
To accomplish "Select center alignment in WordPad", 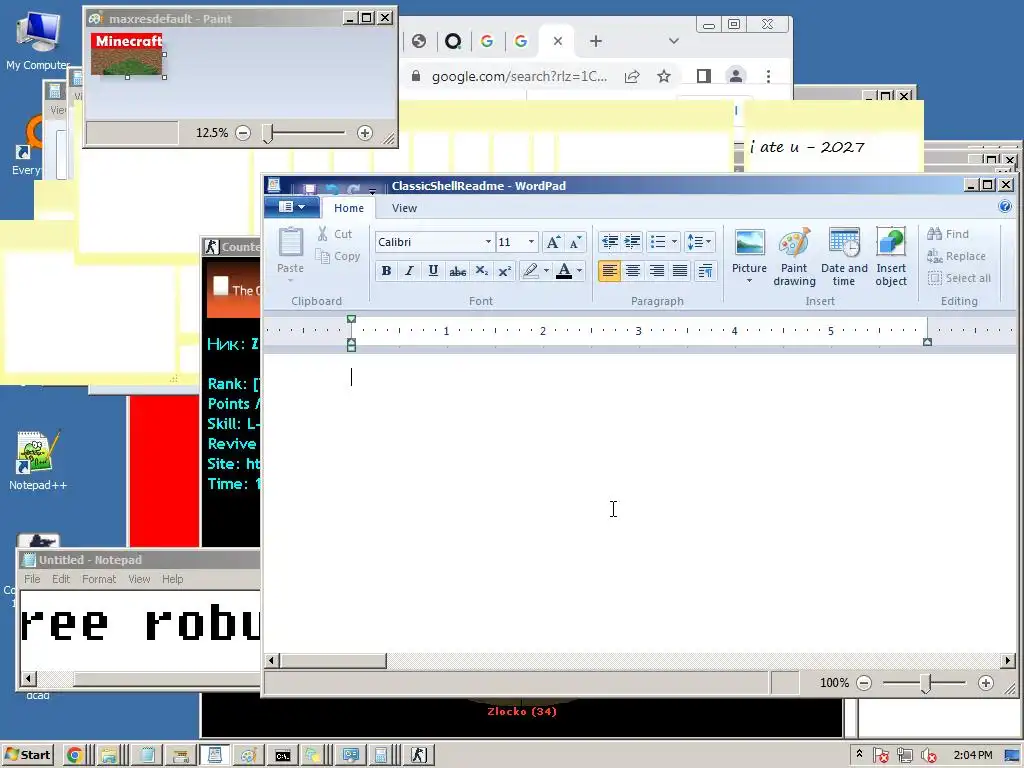I will point(633,271).
